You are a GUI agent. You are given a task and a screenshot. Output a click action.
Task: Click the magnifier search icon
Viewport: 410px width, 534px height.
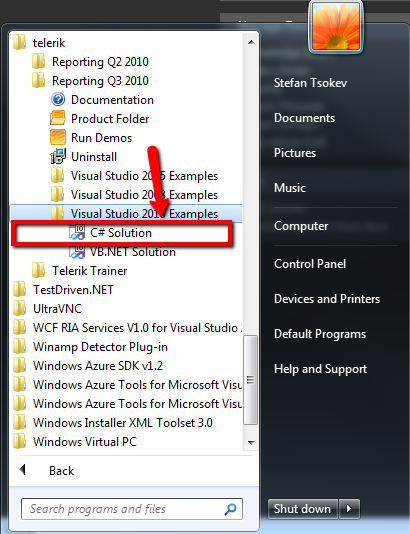[231, 509]
